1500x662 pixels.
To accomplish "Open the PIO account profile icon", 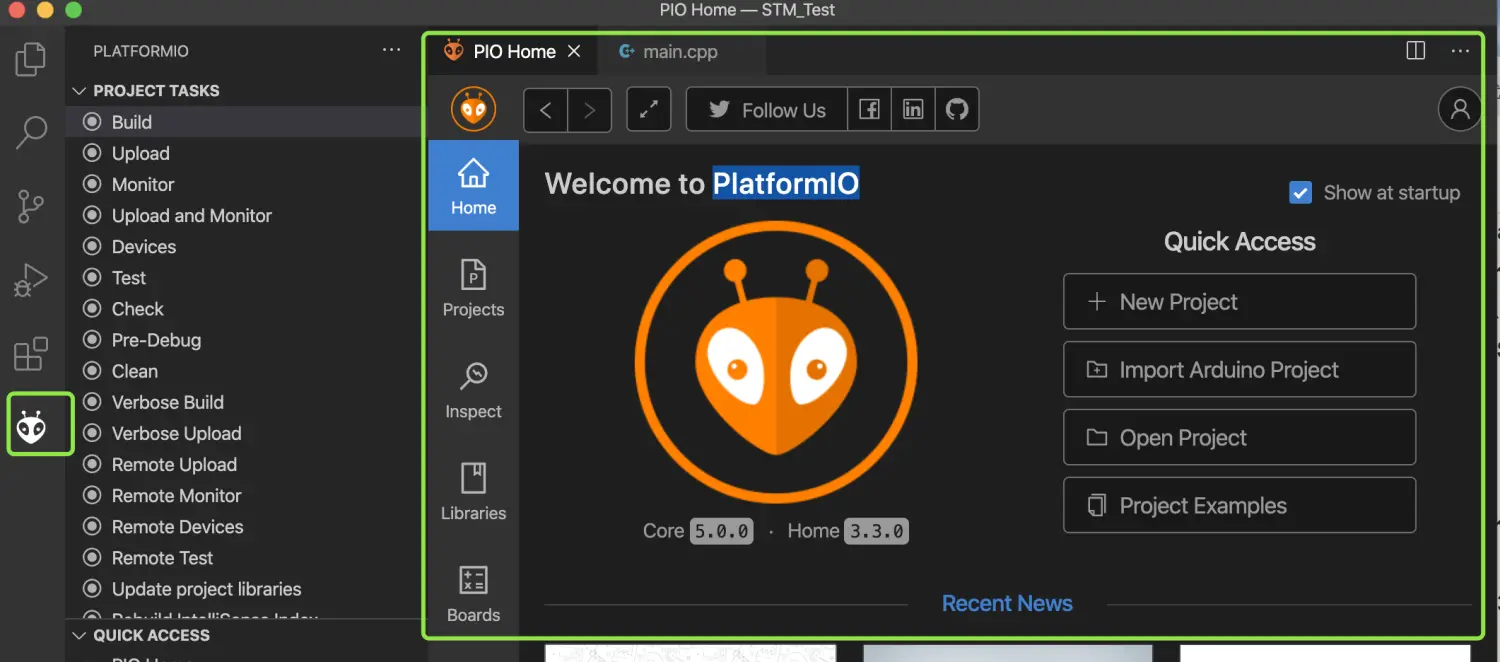I will (x=1460, y=109).
